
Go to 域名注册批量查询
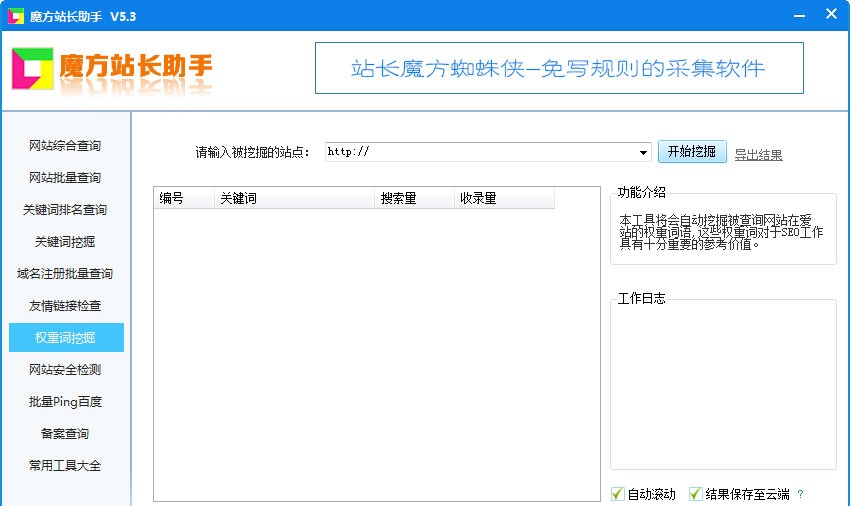click(x=65, y=274)
